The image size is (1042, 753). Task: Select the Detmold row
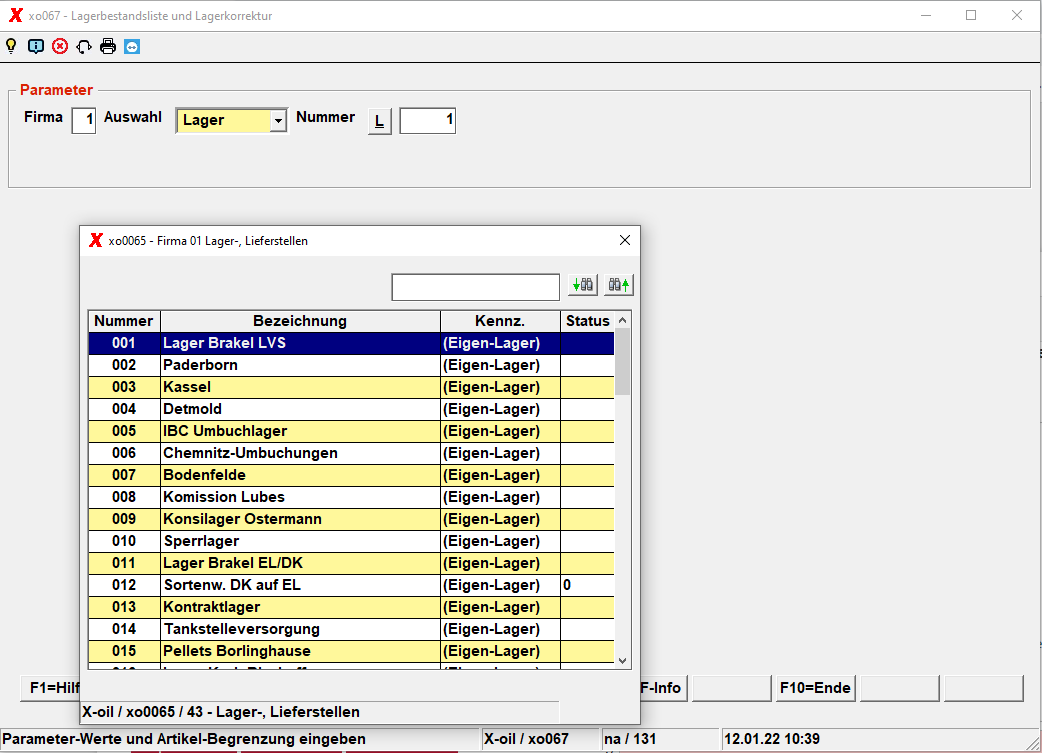click(x=352, y=409)
